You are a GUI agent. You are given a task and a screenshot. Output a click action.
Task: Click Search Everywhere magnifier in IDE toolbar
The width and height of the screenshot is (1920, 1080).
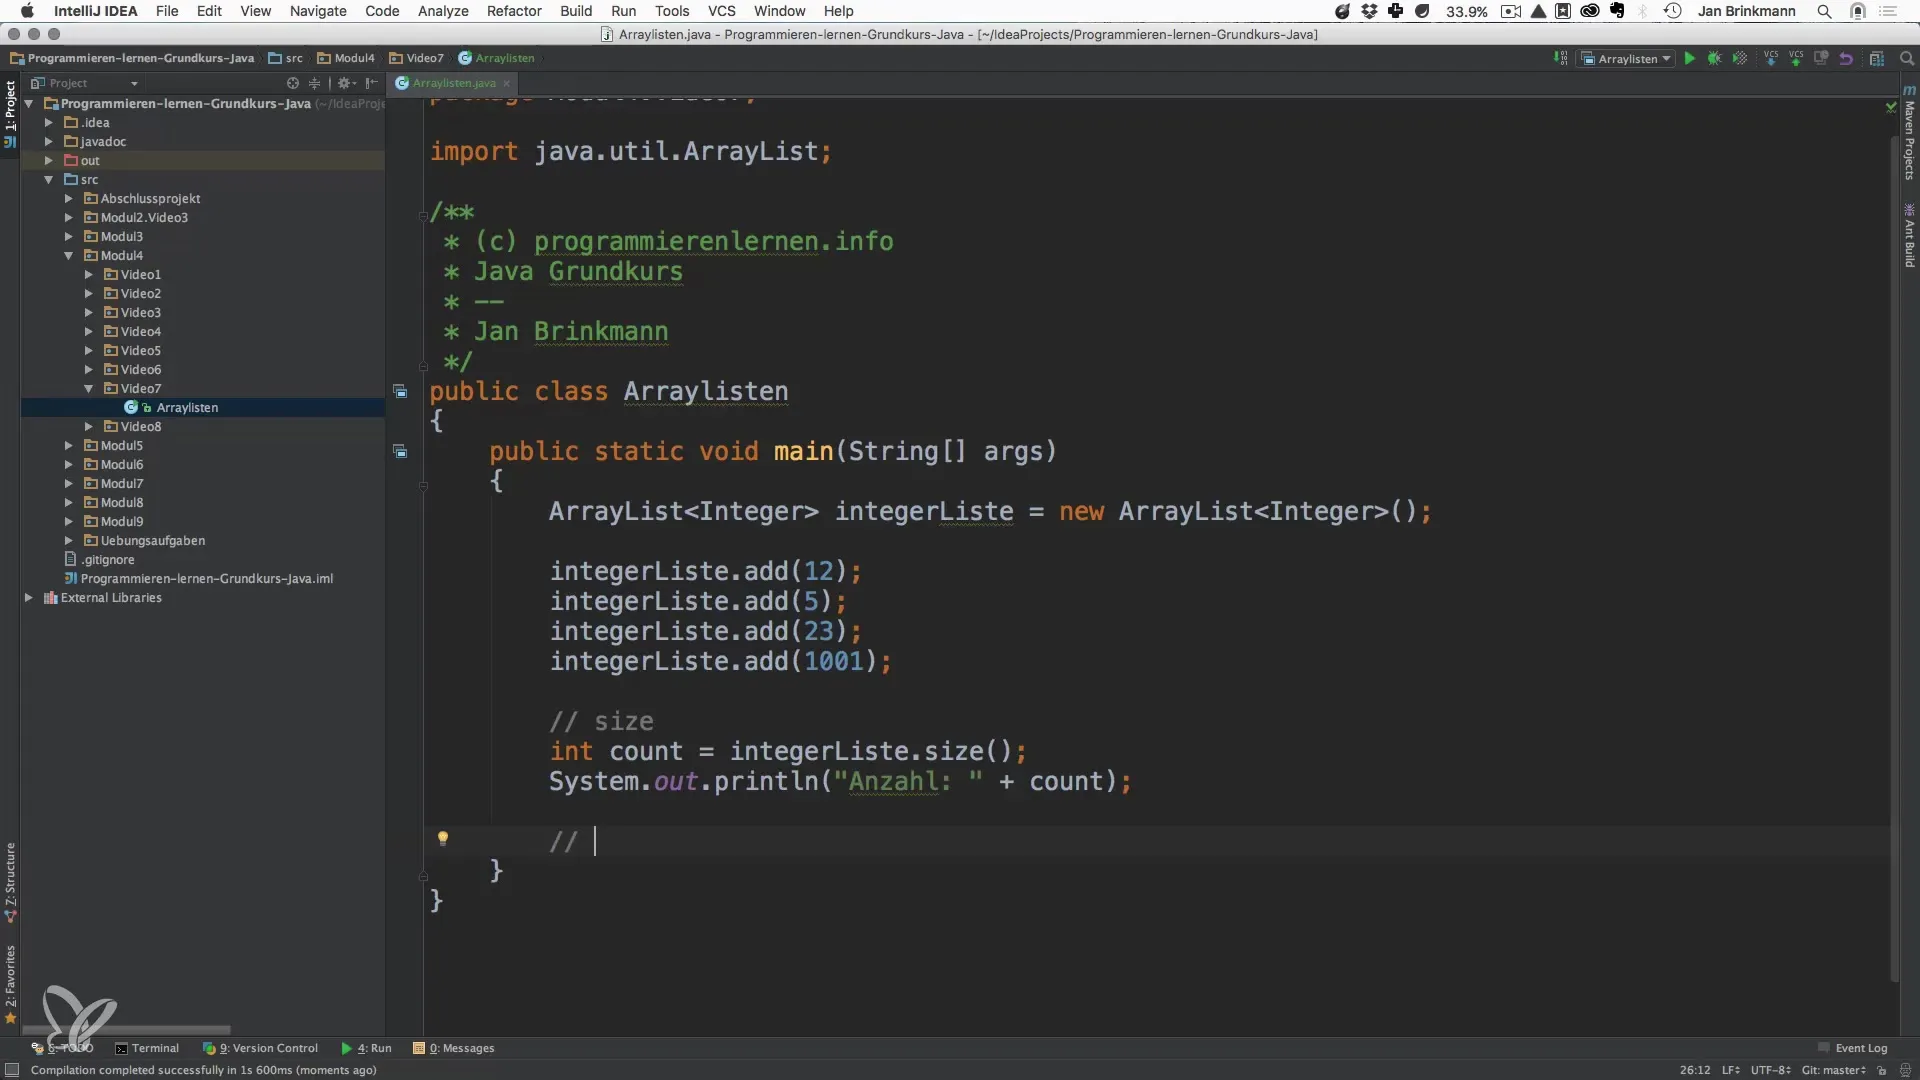tap(1907, 59)
